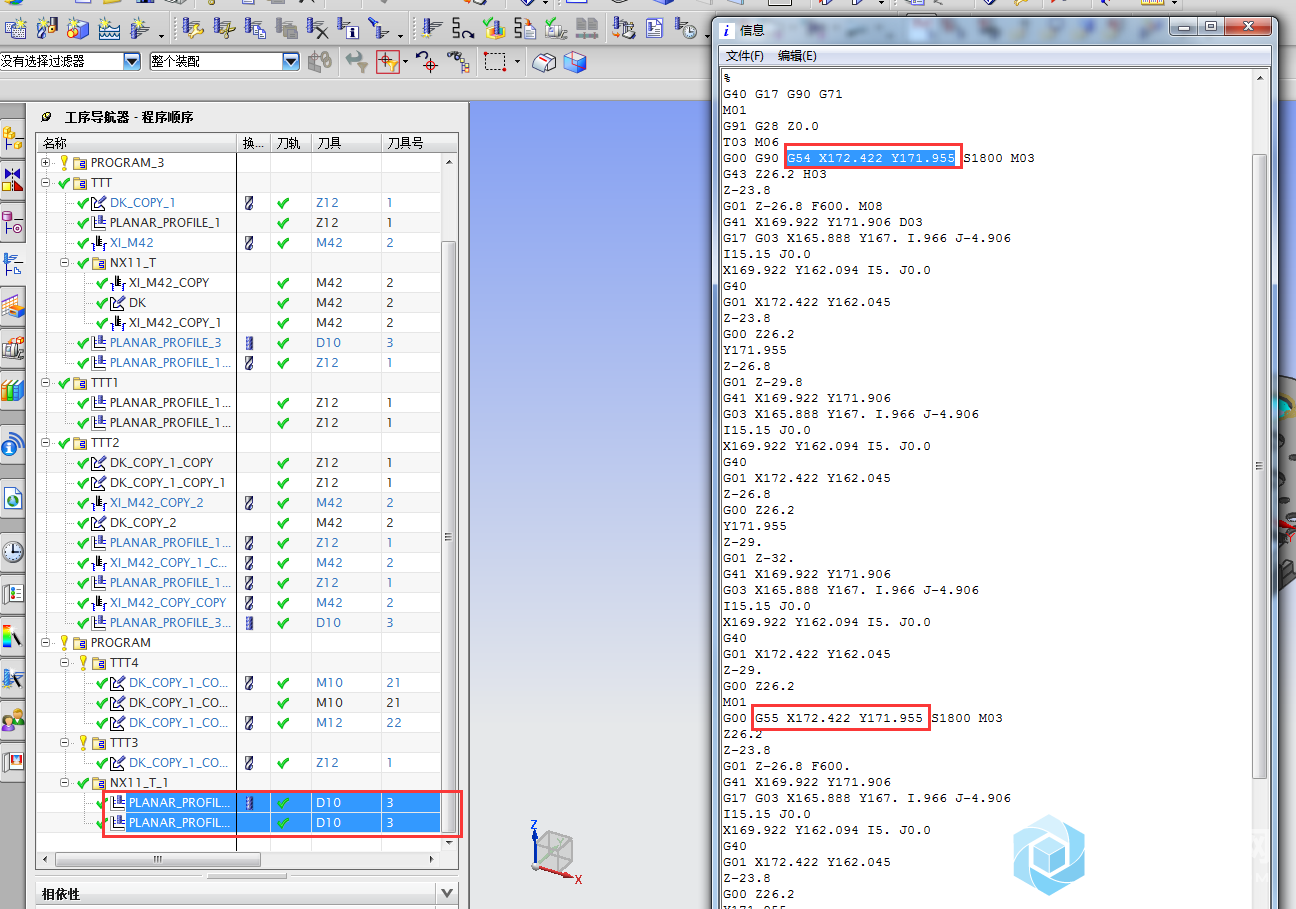Click the Tool Path column header
1296x909 pixels.
289,143
